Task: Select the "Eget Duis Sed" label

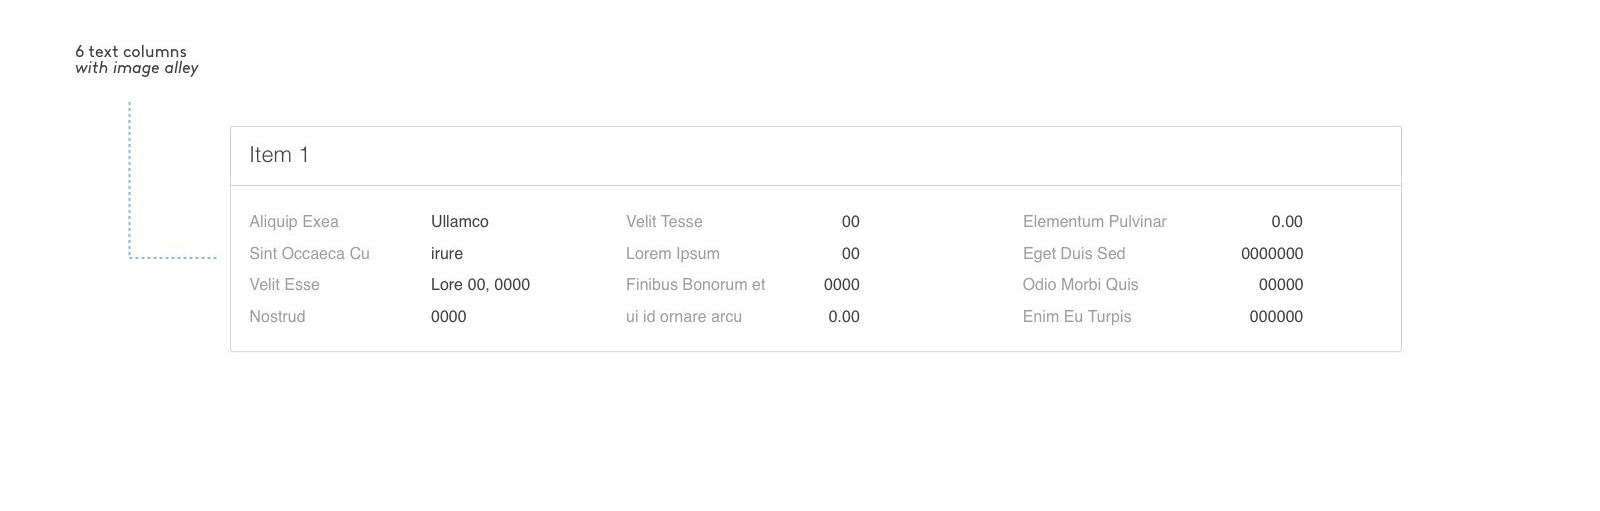Action: (x=1073, y=254)
